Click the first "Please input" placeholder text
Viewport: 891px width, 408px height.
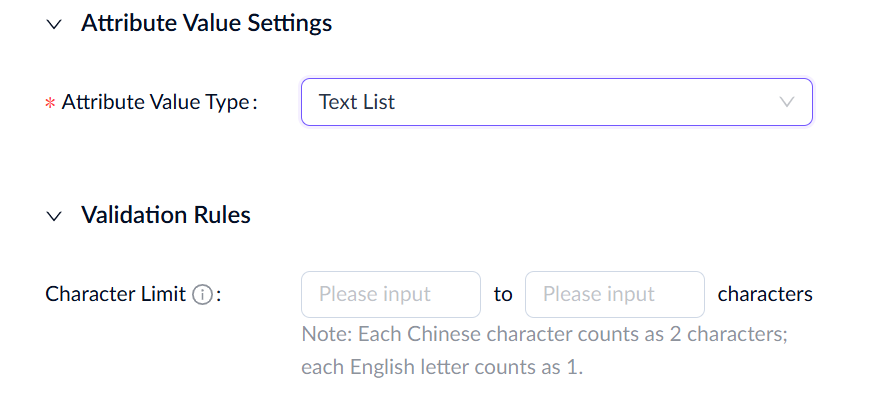(374, 295)
